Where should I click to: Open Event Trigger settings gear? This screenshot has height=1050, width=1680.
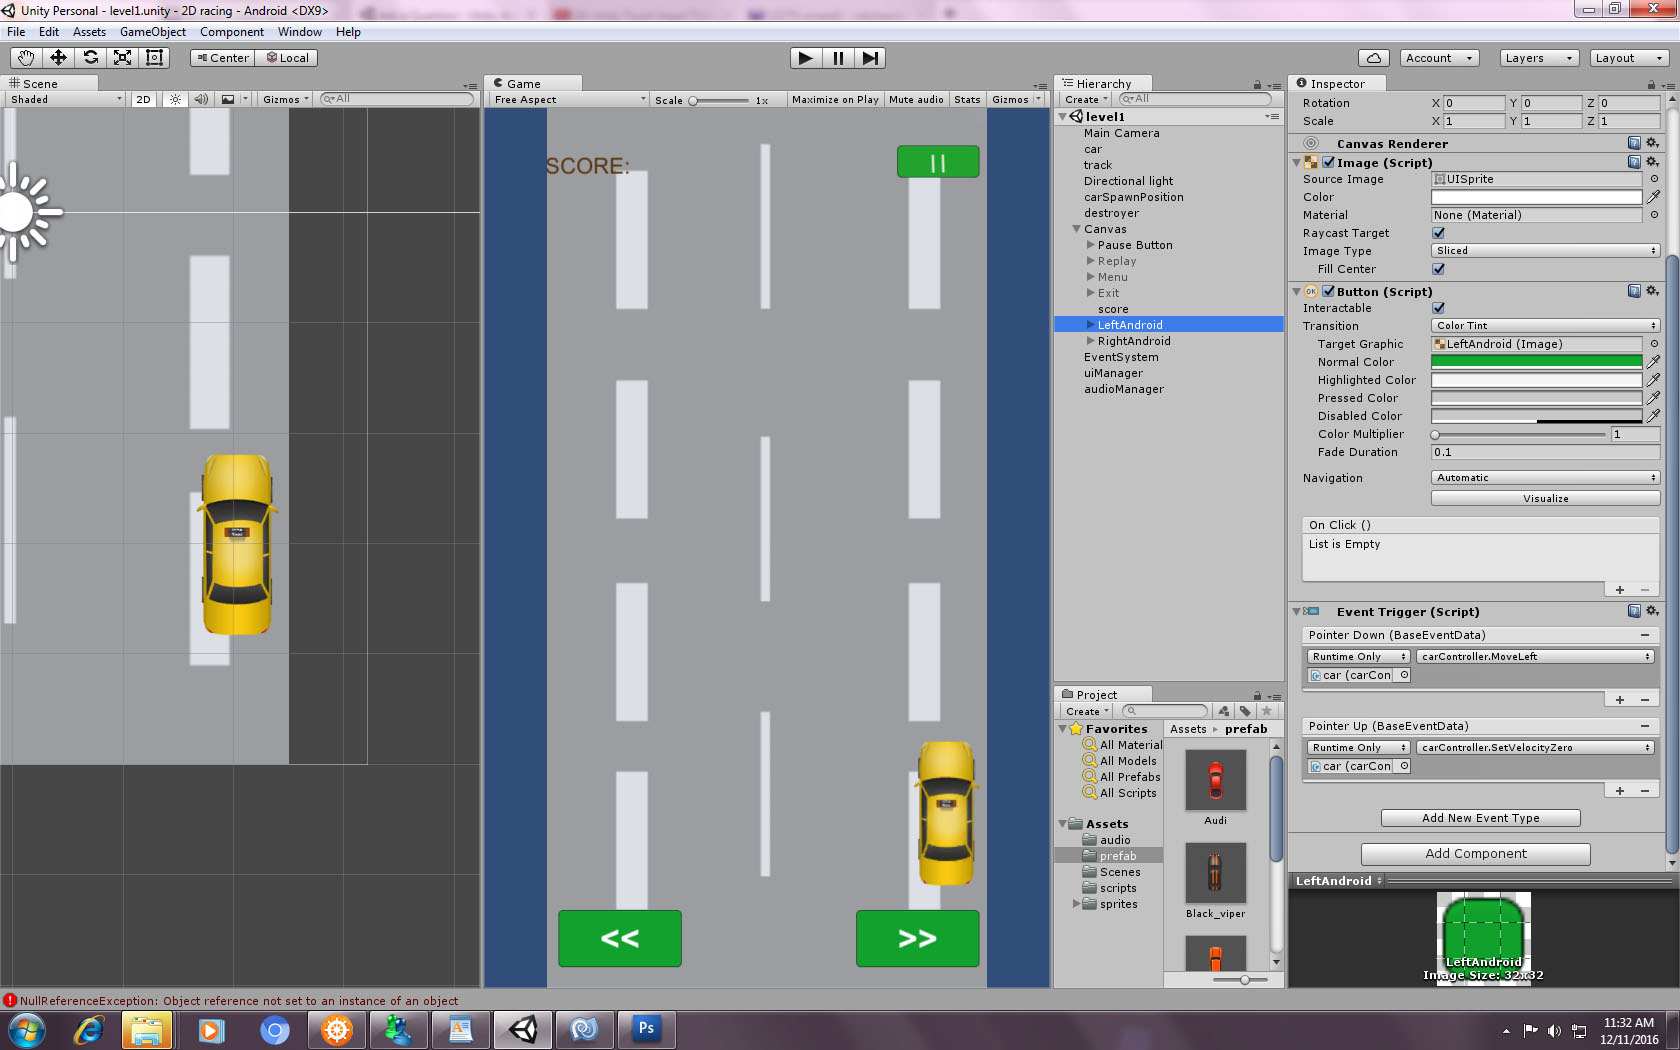1653,611
